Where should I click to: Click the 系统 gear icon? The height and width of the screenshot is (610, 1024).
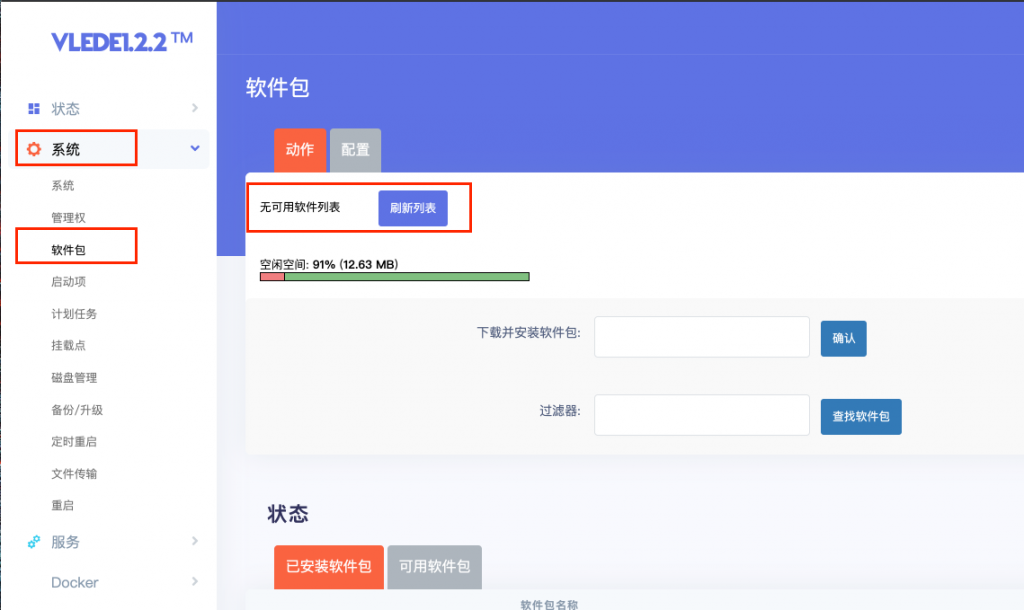pyautogui.click(x=34, y=149)
